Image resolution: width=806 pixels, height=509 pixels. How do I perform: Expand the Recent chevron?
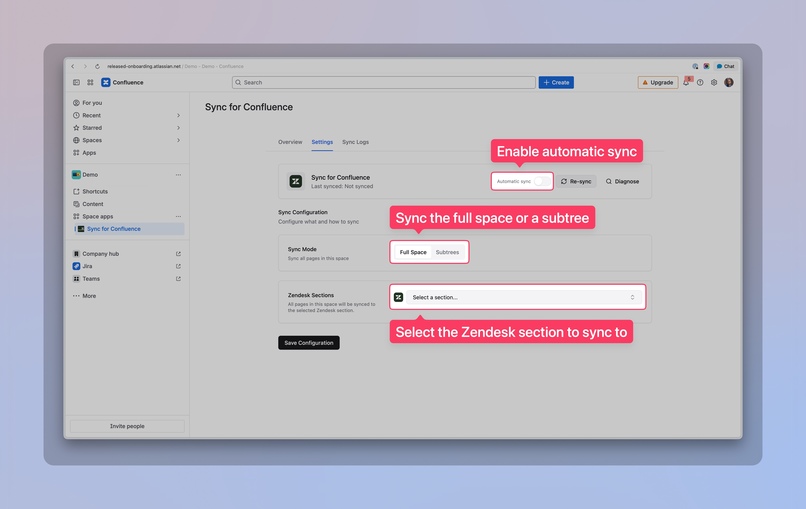pyautogui.click(x=178, y=115)
